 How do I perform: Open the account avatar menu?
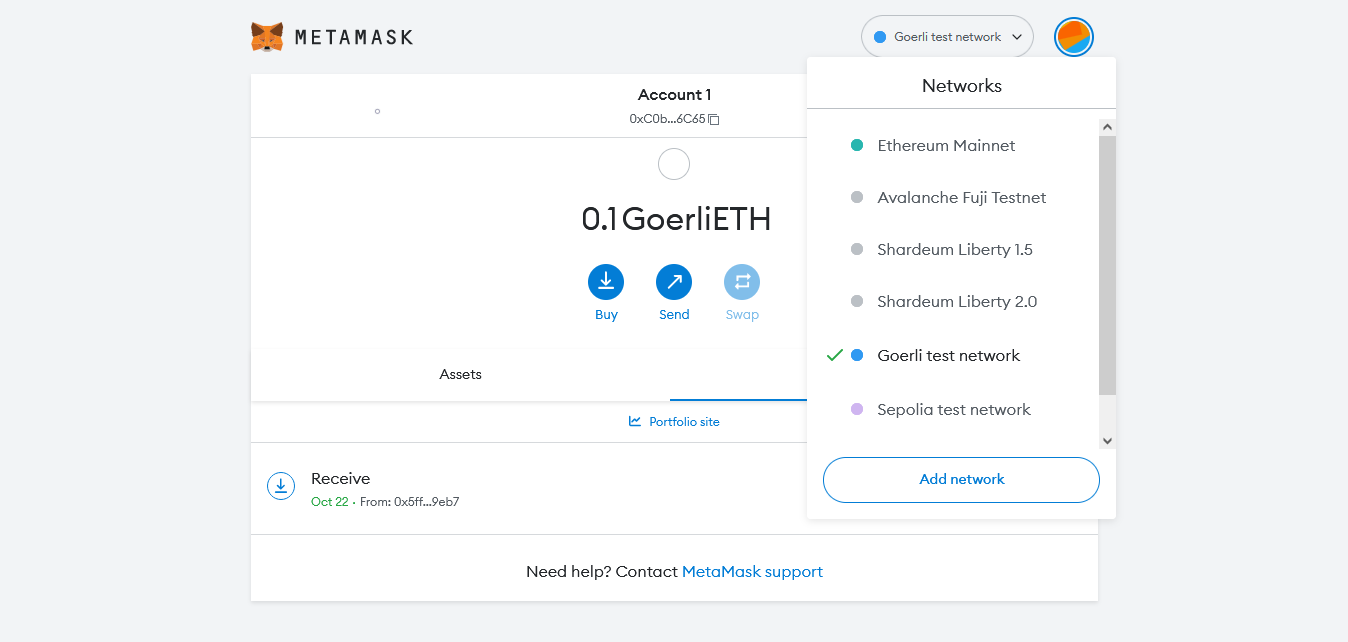pos(1073,37)
